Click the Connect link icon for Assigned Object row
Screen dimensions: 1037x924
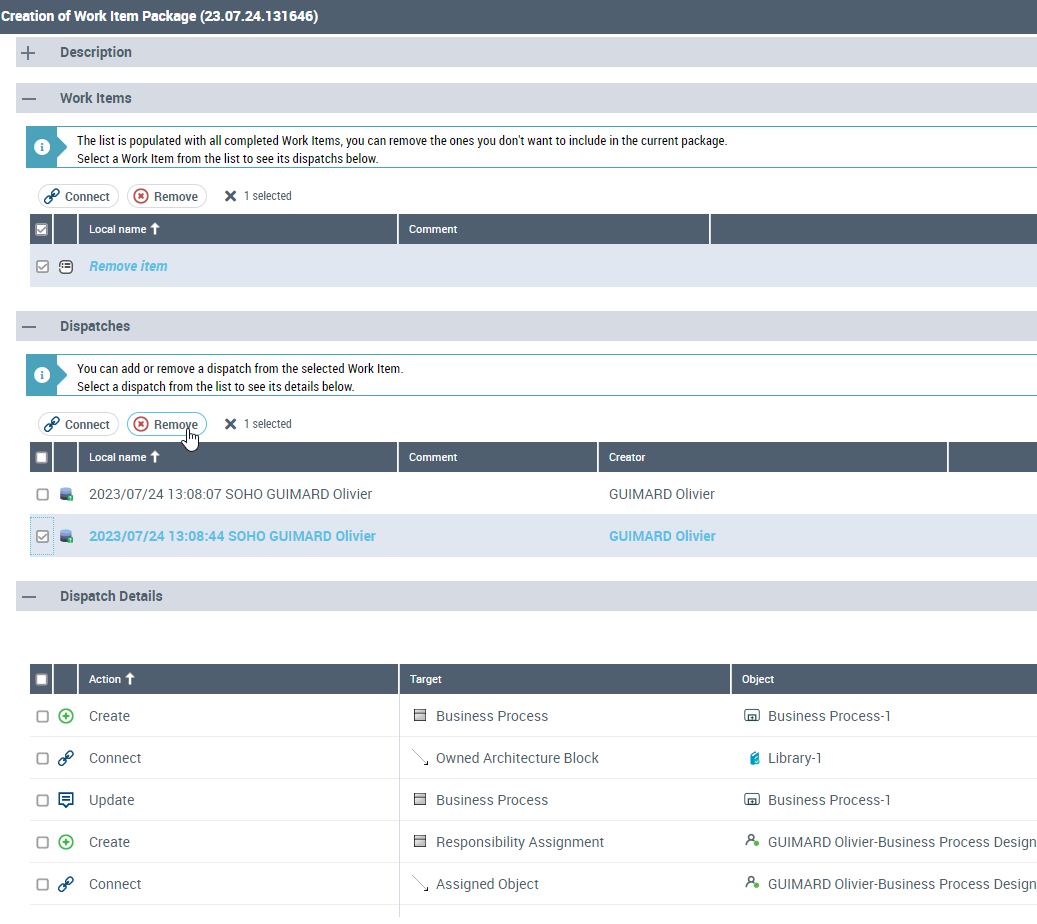pos(66,884)
